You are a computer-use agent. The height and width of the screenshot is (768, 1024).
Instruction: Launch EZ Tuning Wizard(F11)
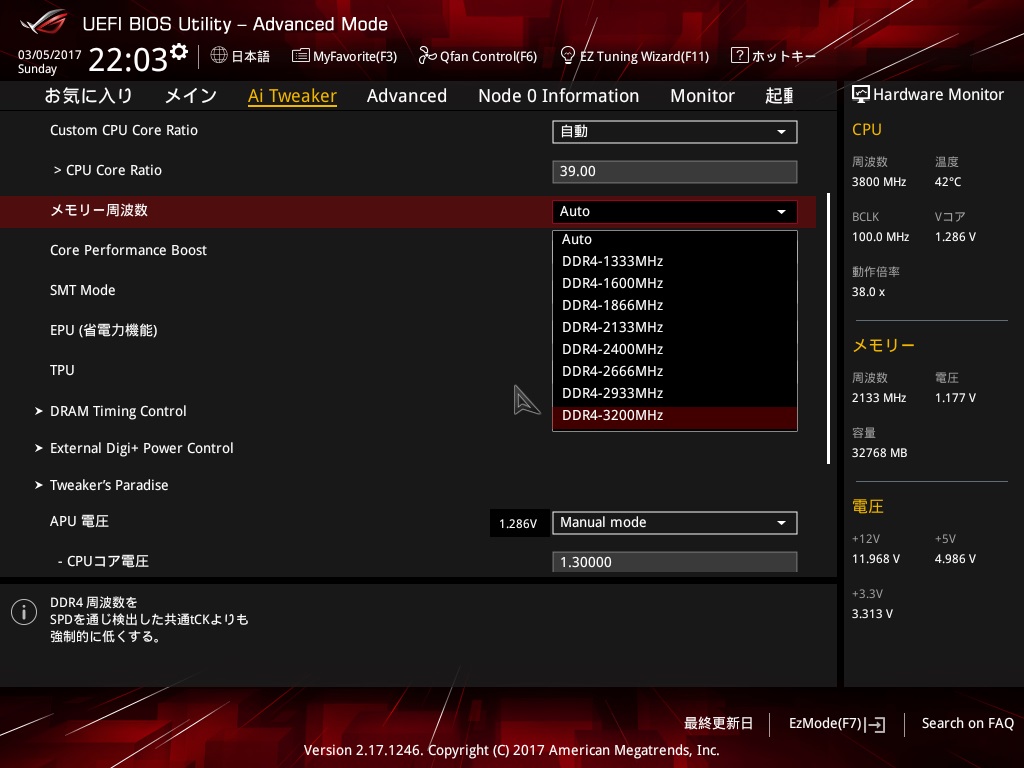[x=635, y=56]
